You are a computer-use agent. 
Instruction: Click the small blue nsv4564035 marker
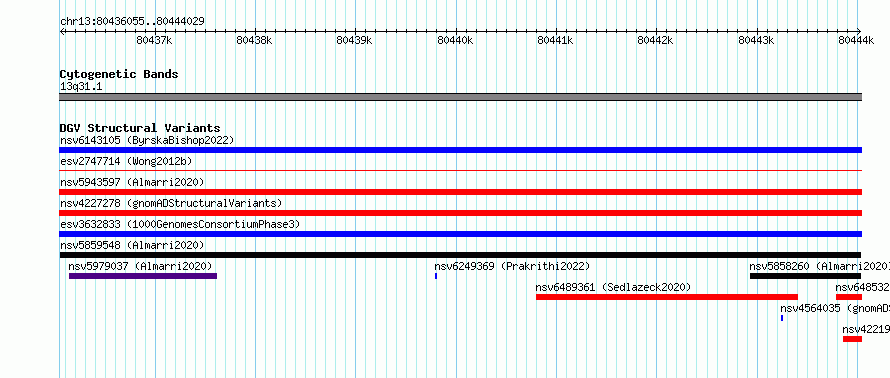(782, 318)
